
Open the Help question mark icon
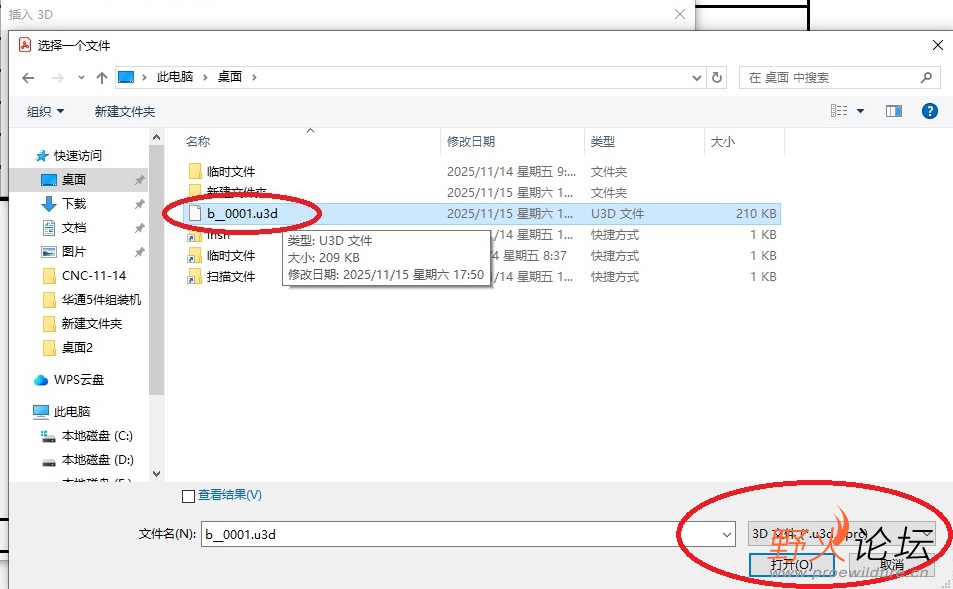[x=930, y=111]
